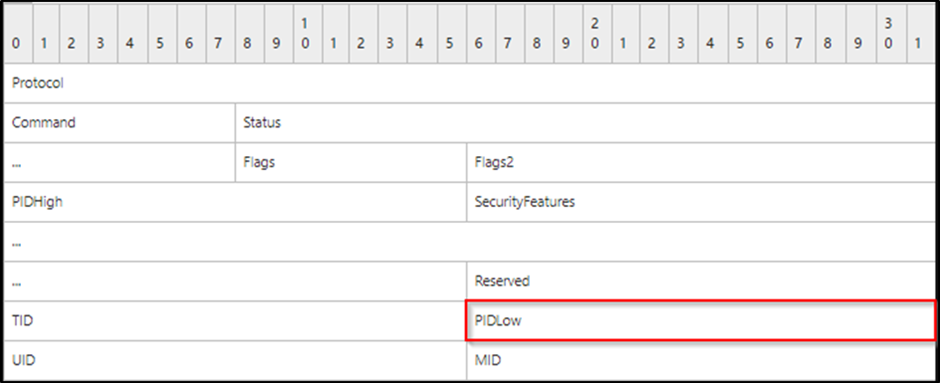Image resolution: width=940 pixels, height=383 pixels.
Task: Click the ellipsis cell left of Flags
Action: [x=119, y=162]
